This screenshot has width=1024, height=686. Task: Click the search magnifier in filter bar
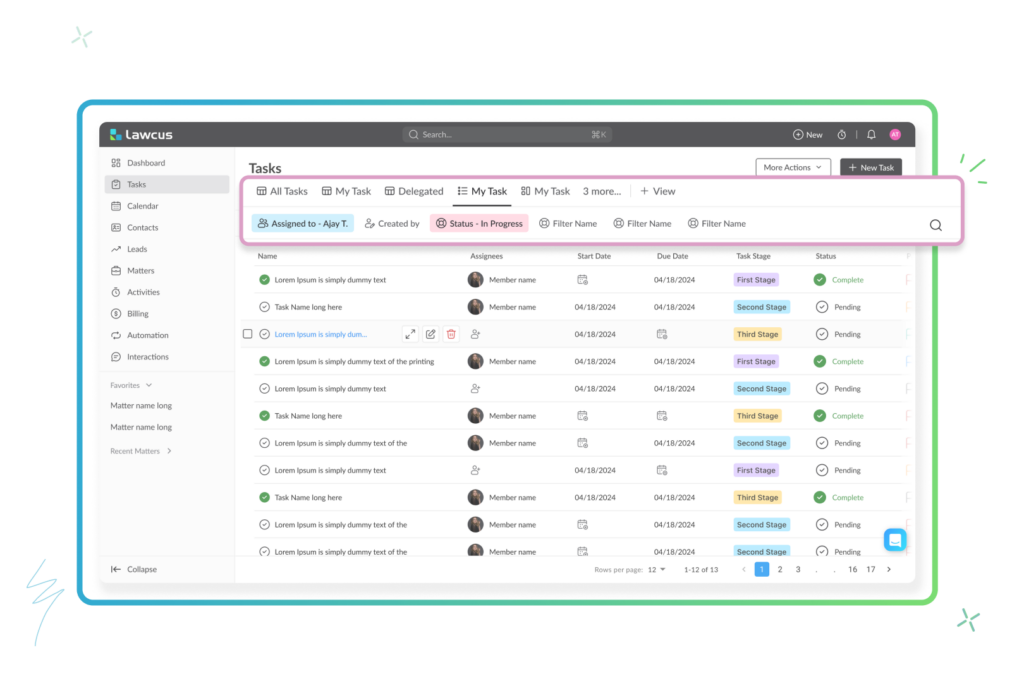936,225
